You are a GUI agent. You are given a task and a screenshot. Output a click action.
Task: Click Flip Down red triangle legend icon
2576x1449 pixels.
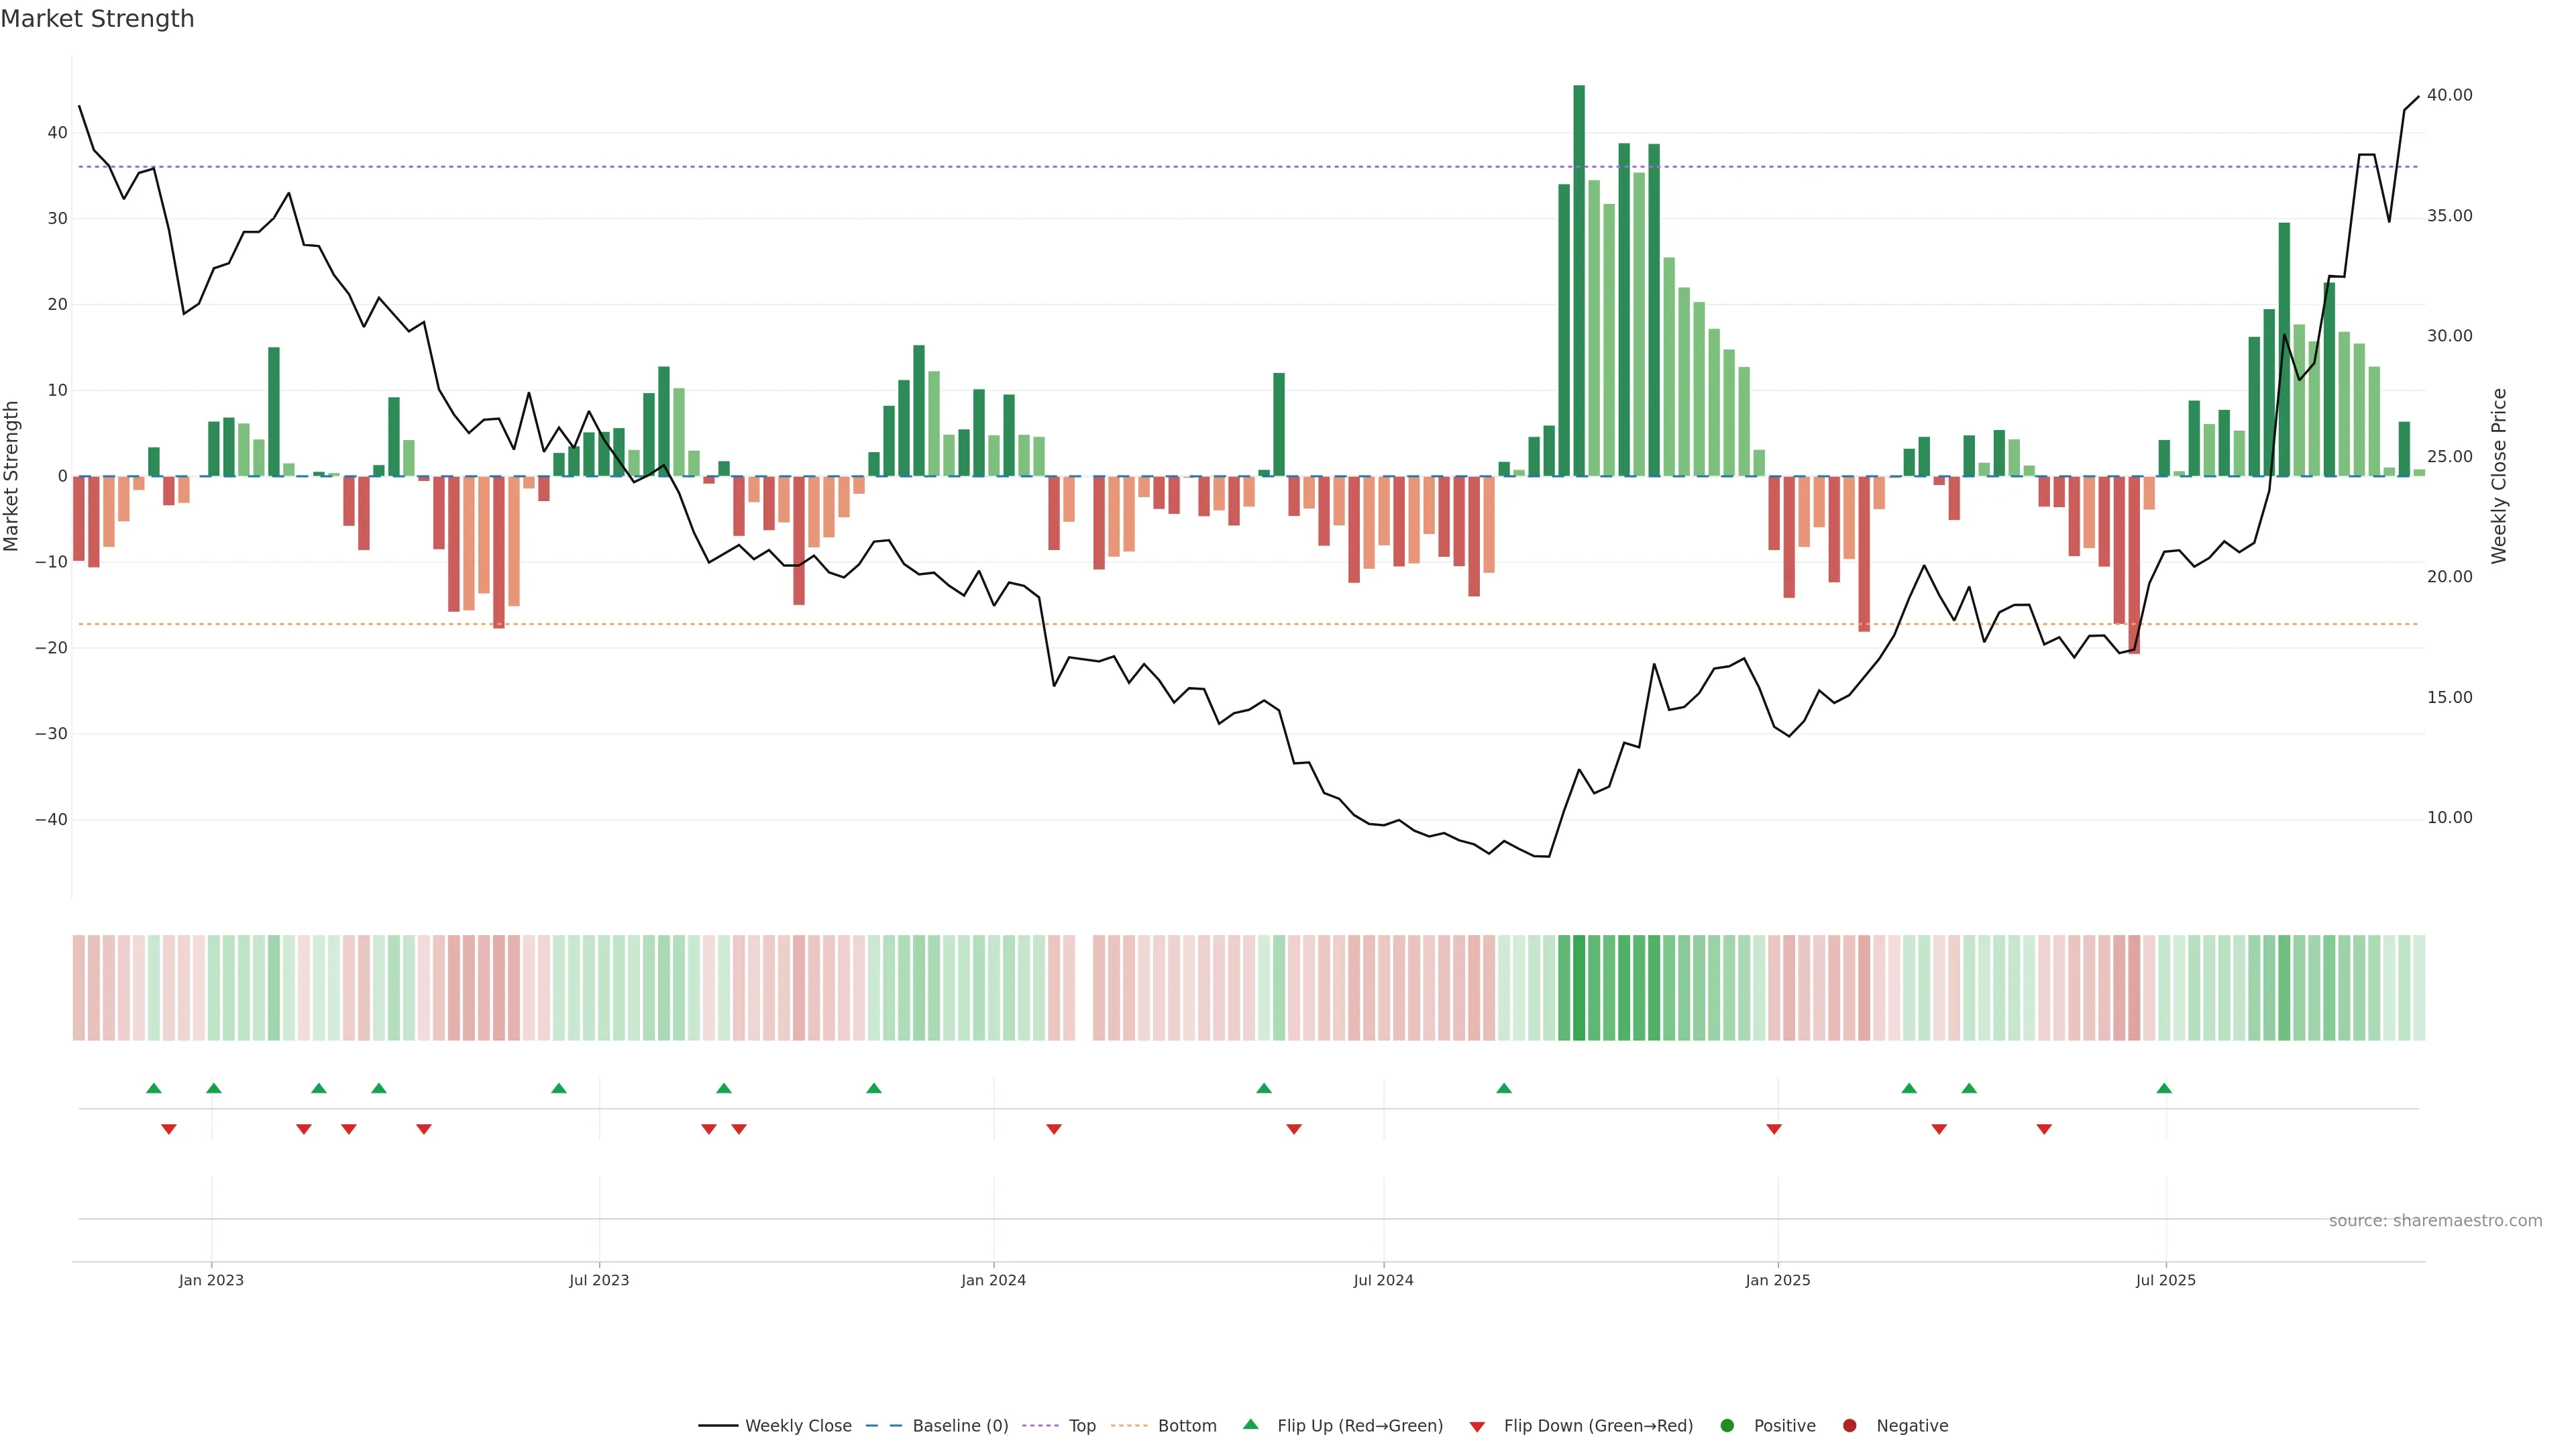1477,1427
